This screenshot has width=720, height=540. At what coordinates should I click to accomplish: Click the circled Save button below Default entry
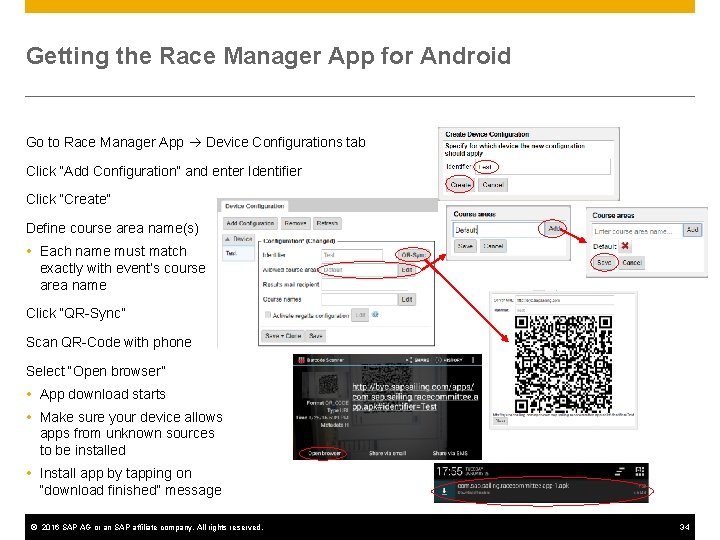(x=604, y=263)
